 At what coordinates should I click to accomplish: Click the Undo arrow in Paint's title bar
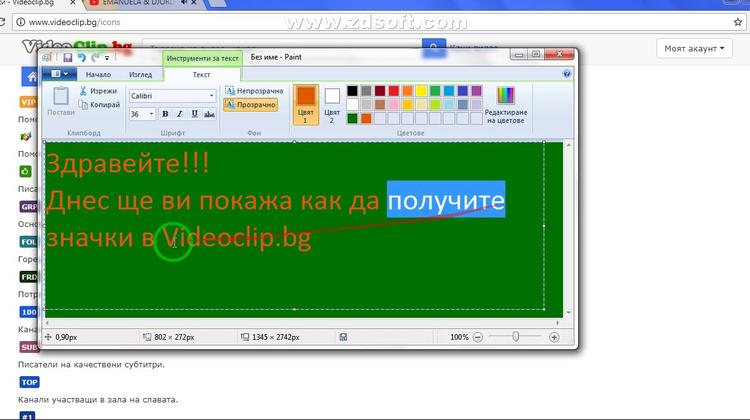pyautogui.click(x=81, y=58)
